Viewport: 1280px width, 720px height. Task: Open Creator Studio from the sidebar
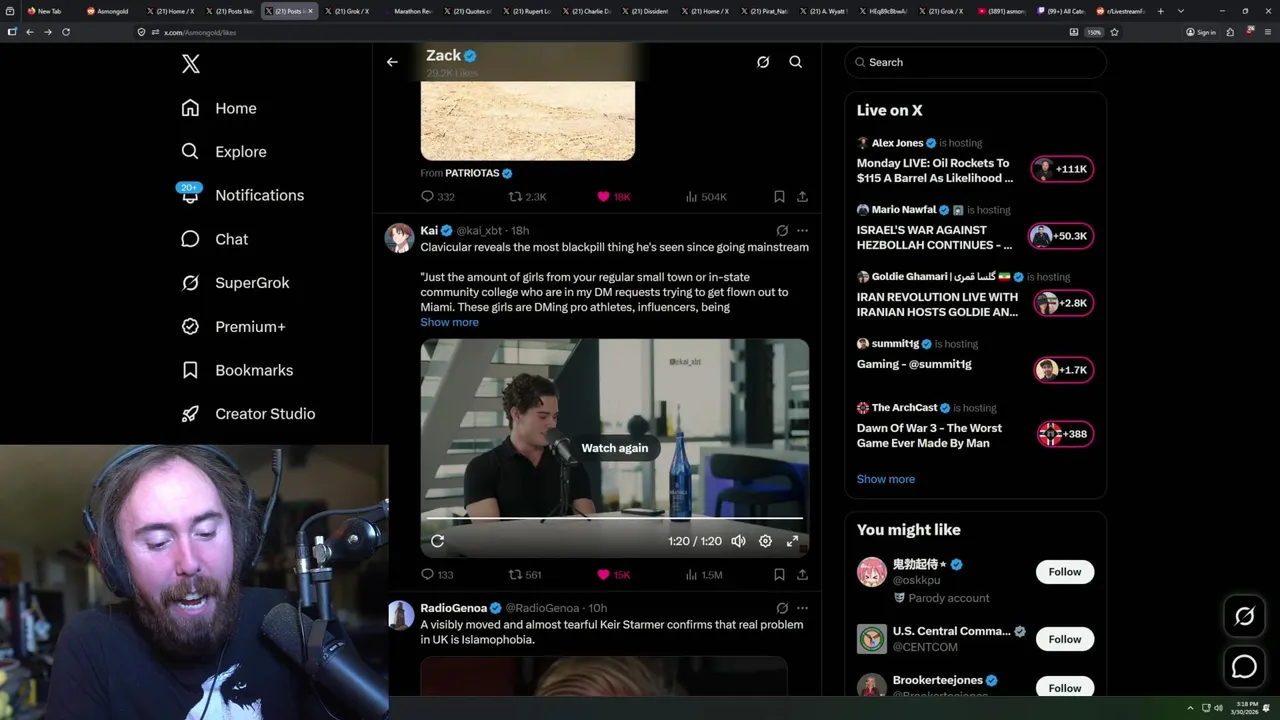[x=248, y=414]
